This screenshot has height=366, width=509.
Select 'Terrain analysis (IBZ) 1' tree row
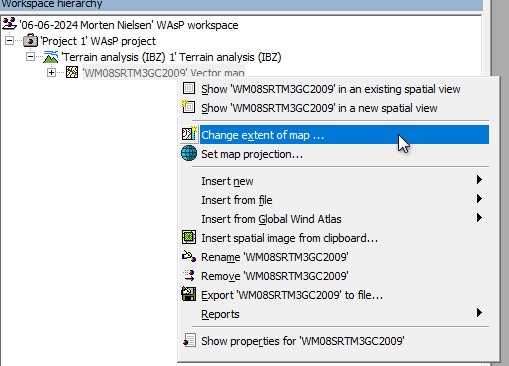(x=172, y=57)
